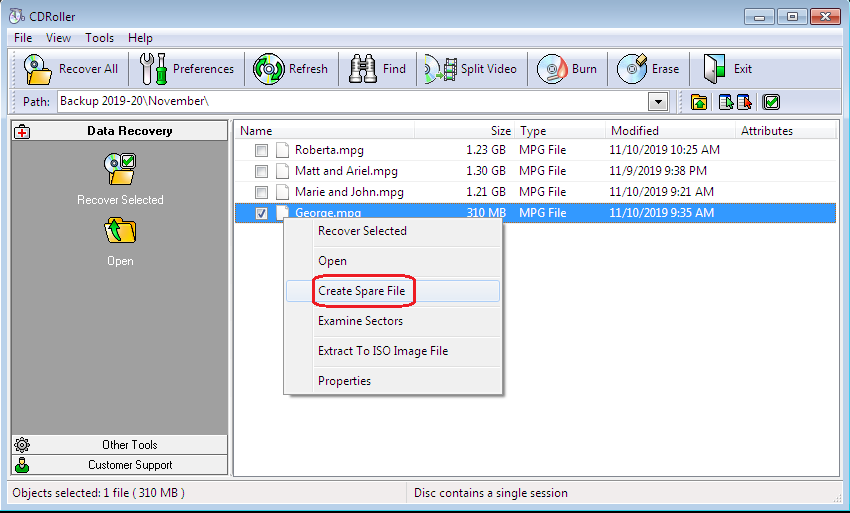Click the Other Tools gear icon
Image resolution: width=850 pixels, height=513 pixels.
(x=22, y=445)
